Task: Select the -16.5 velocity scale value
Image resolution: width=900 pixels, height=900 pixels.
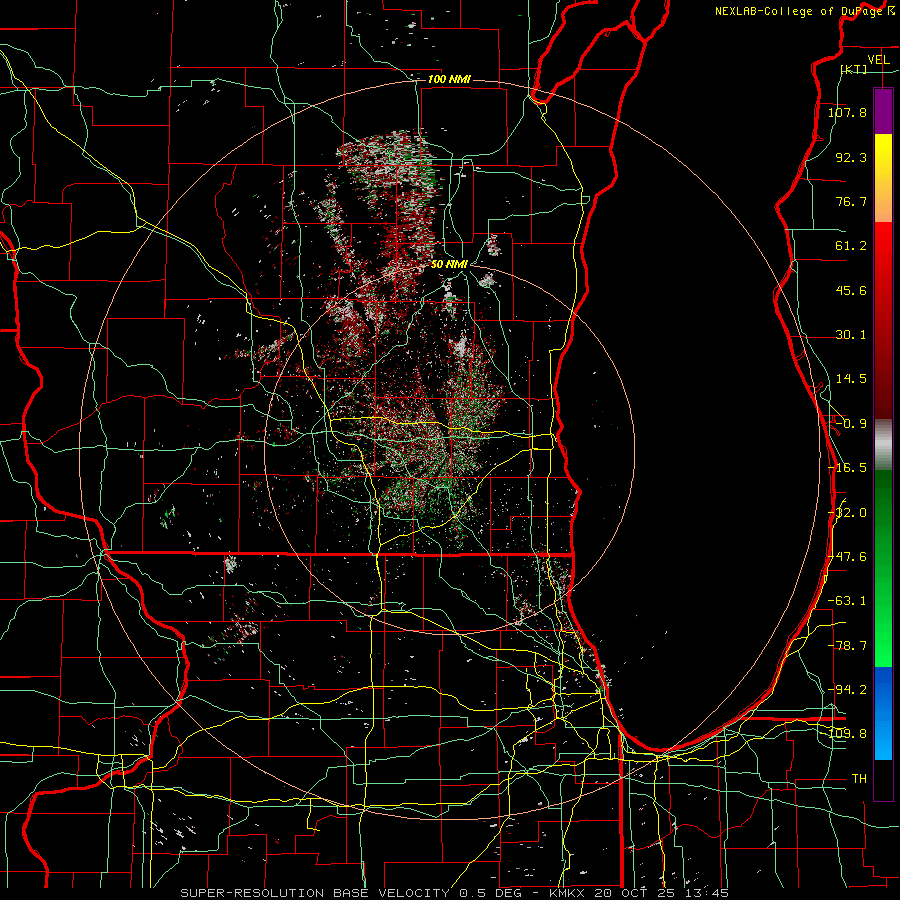Action: 847,468
